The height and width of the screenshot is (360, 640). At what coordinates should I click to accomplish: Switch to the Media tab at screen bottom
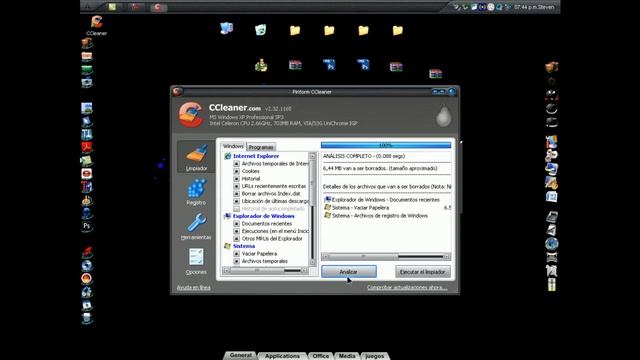[347, 356]
